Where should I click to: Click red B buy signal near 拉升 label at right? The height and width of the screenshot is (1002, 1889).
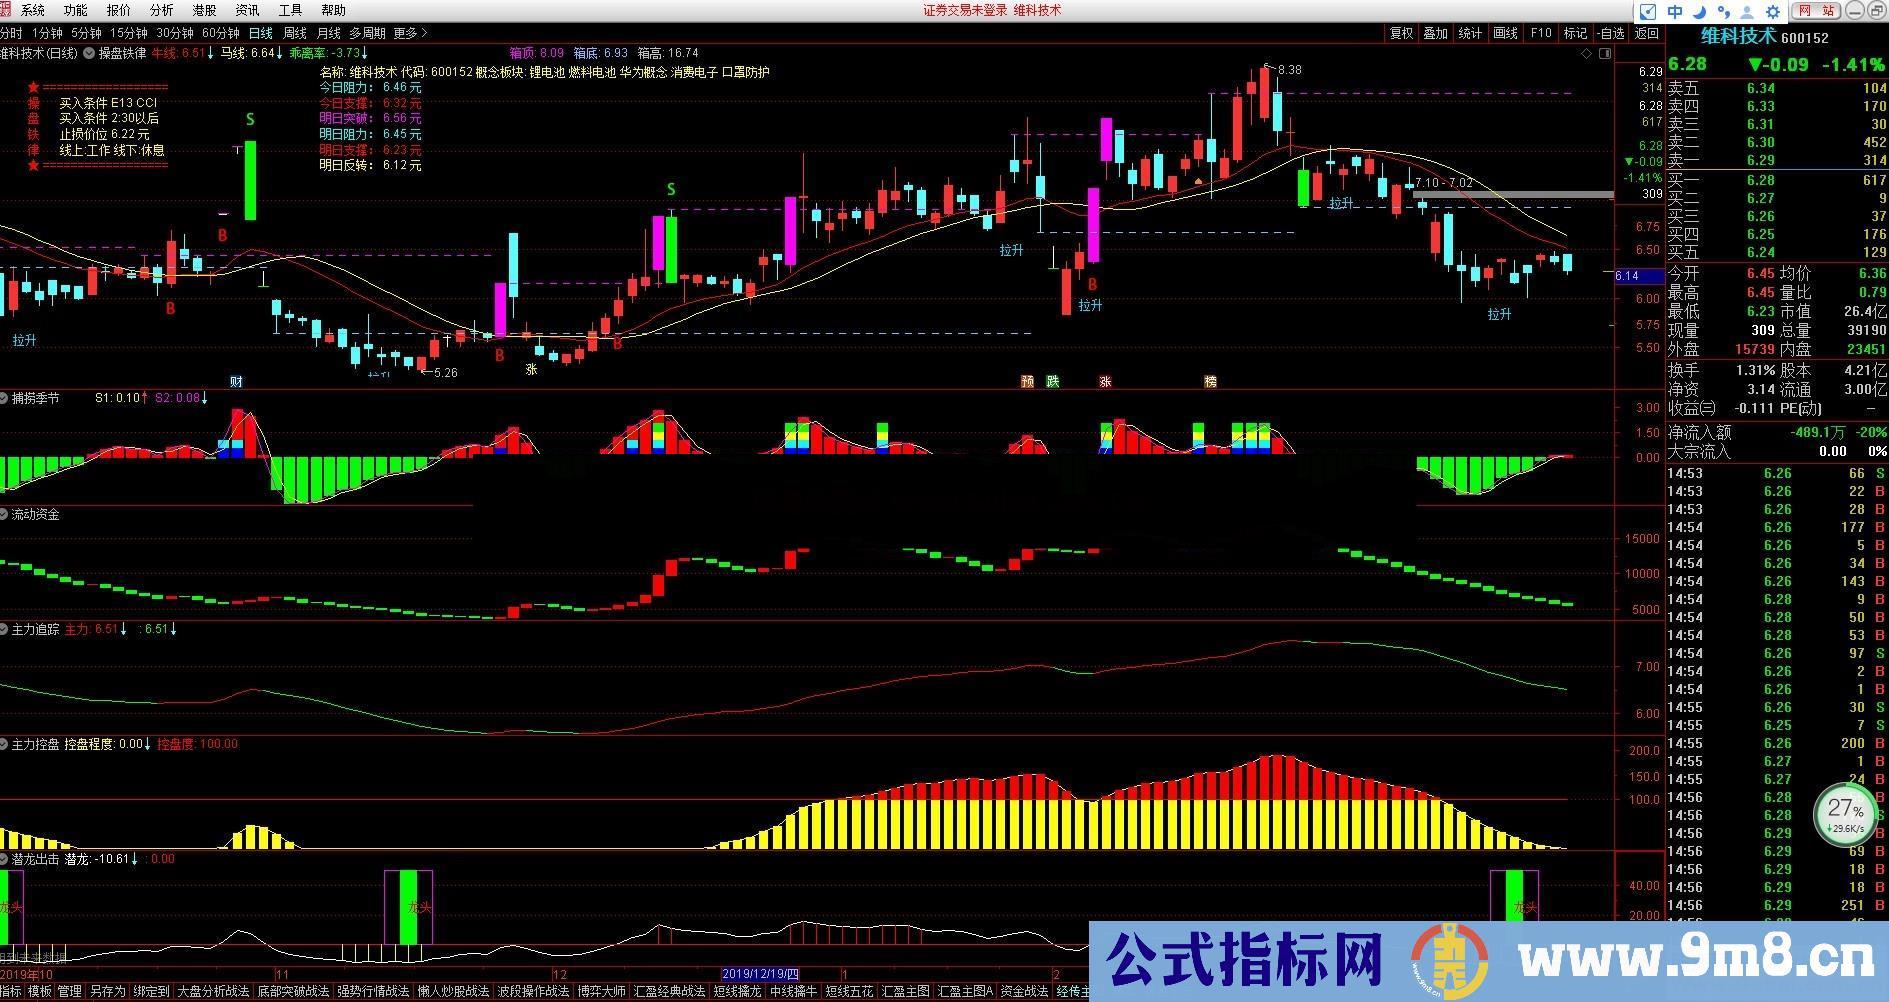[1093, 284]
